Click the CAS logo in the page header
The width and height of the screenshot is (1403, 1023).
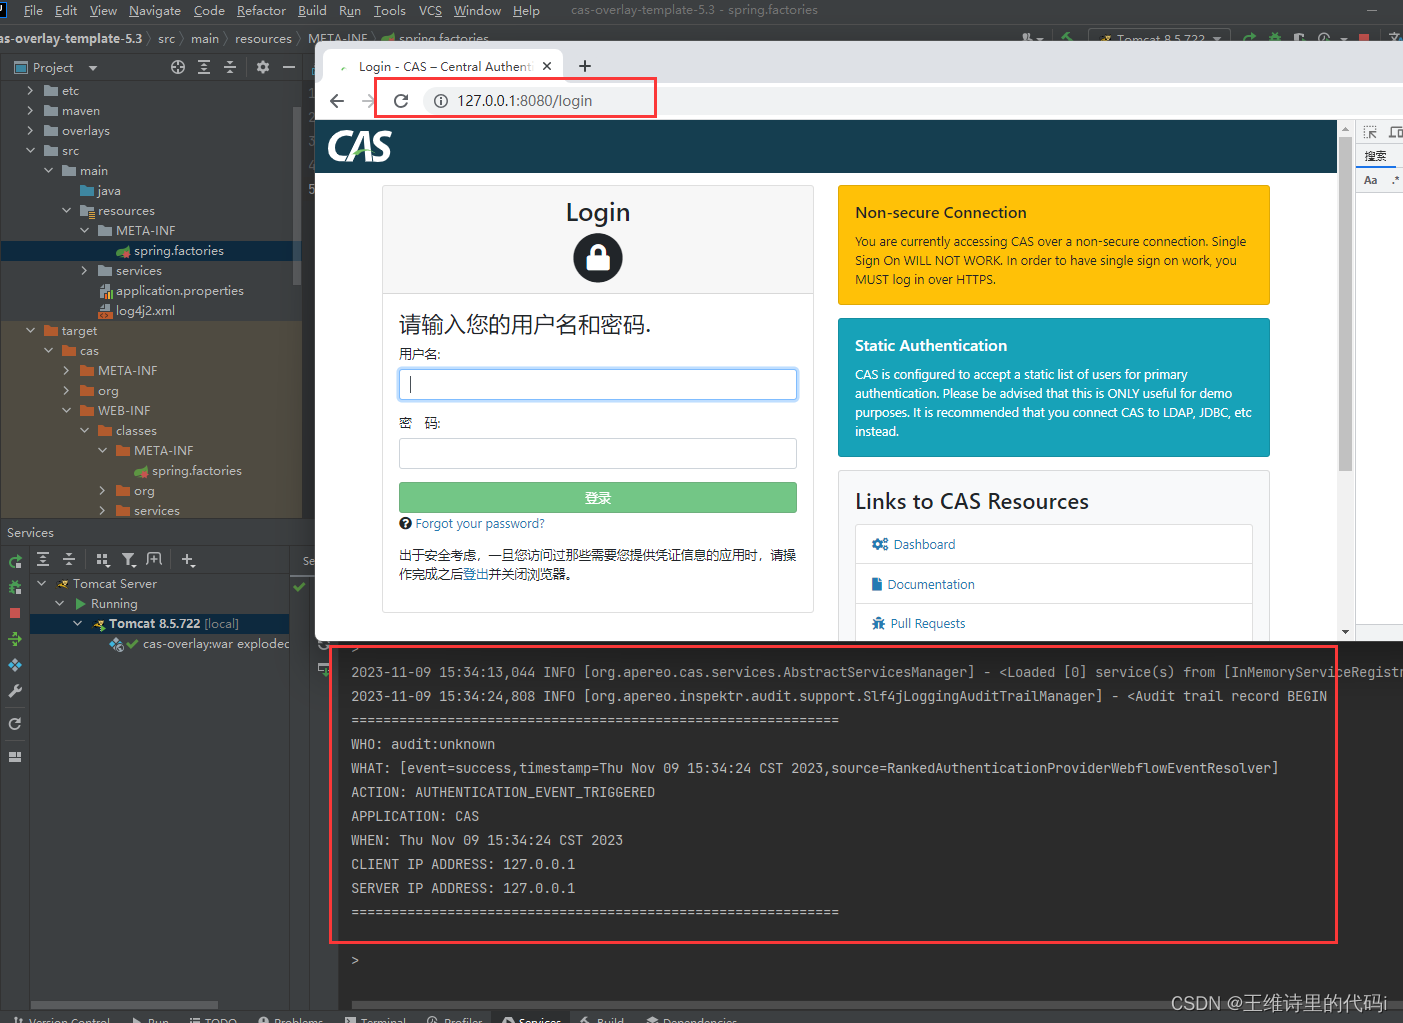(x=360, y=147)
